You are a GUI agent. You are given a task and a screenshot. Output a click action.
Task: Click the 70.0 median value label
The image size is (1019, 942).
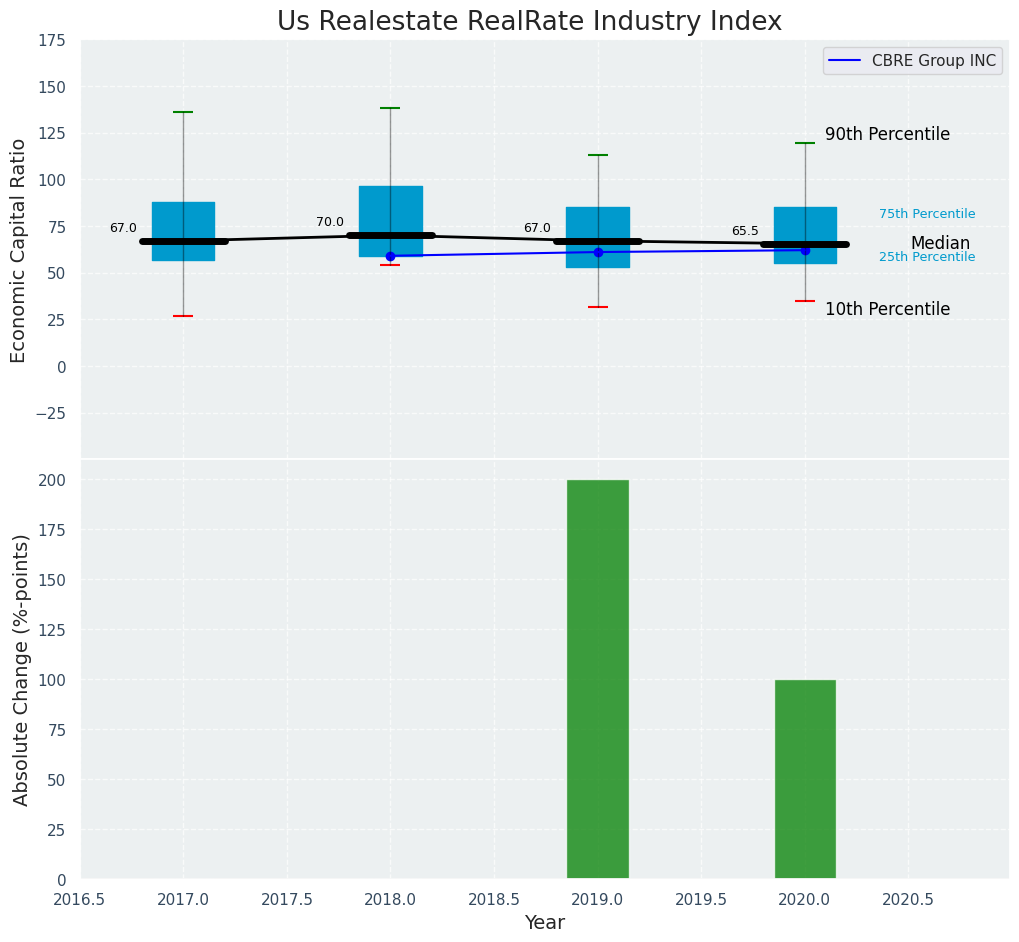[x=330, y=222]
